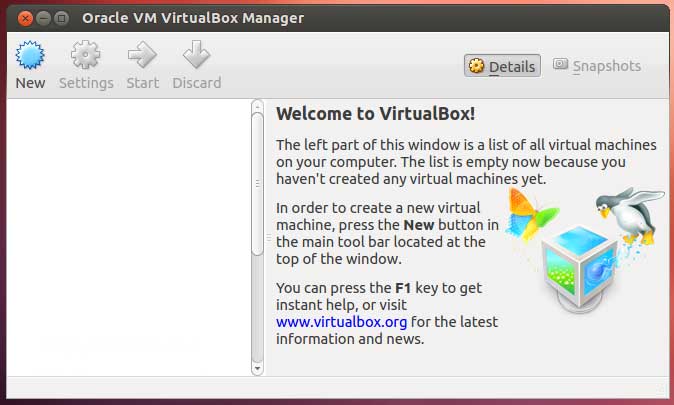Click the New virtual machine icon
This screenshot has height=405, width=674.
[x=30, y=55]
